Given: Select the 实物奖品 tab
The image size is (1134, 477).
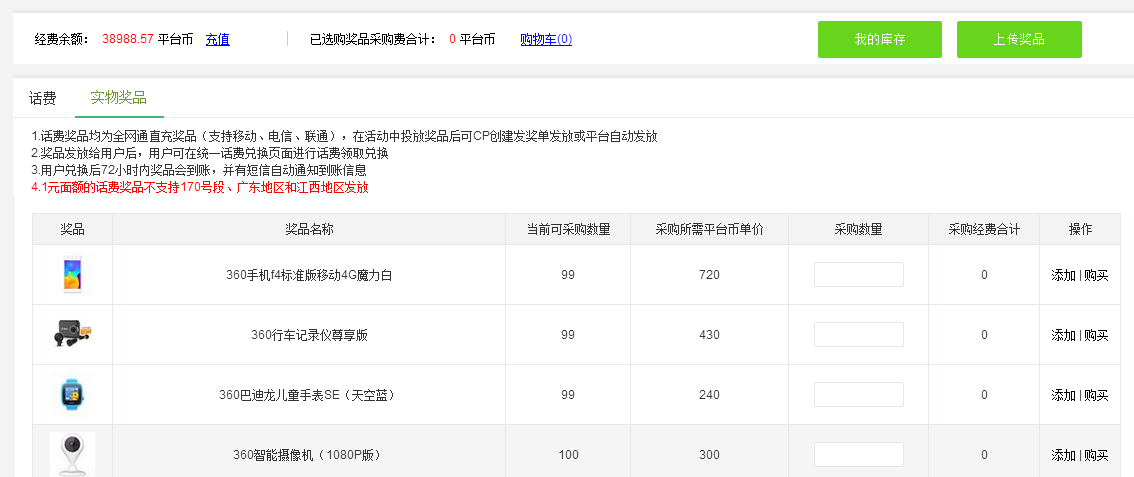Looking at the screenshot, I should 119,98.
